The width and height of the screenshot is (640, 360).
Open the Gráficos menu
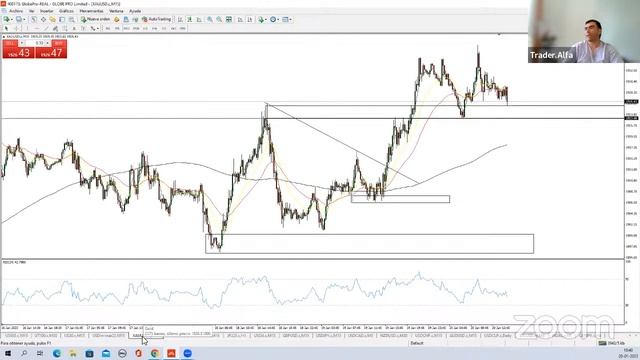coord(66,11)
